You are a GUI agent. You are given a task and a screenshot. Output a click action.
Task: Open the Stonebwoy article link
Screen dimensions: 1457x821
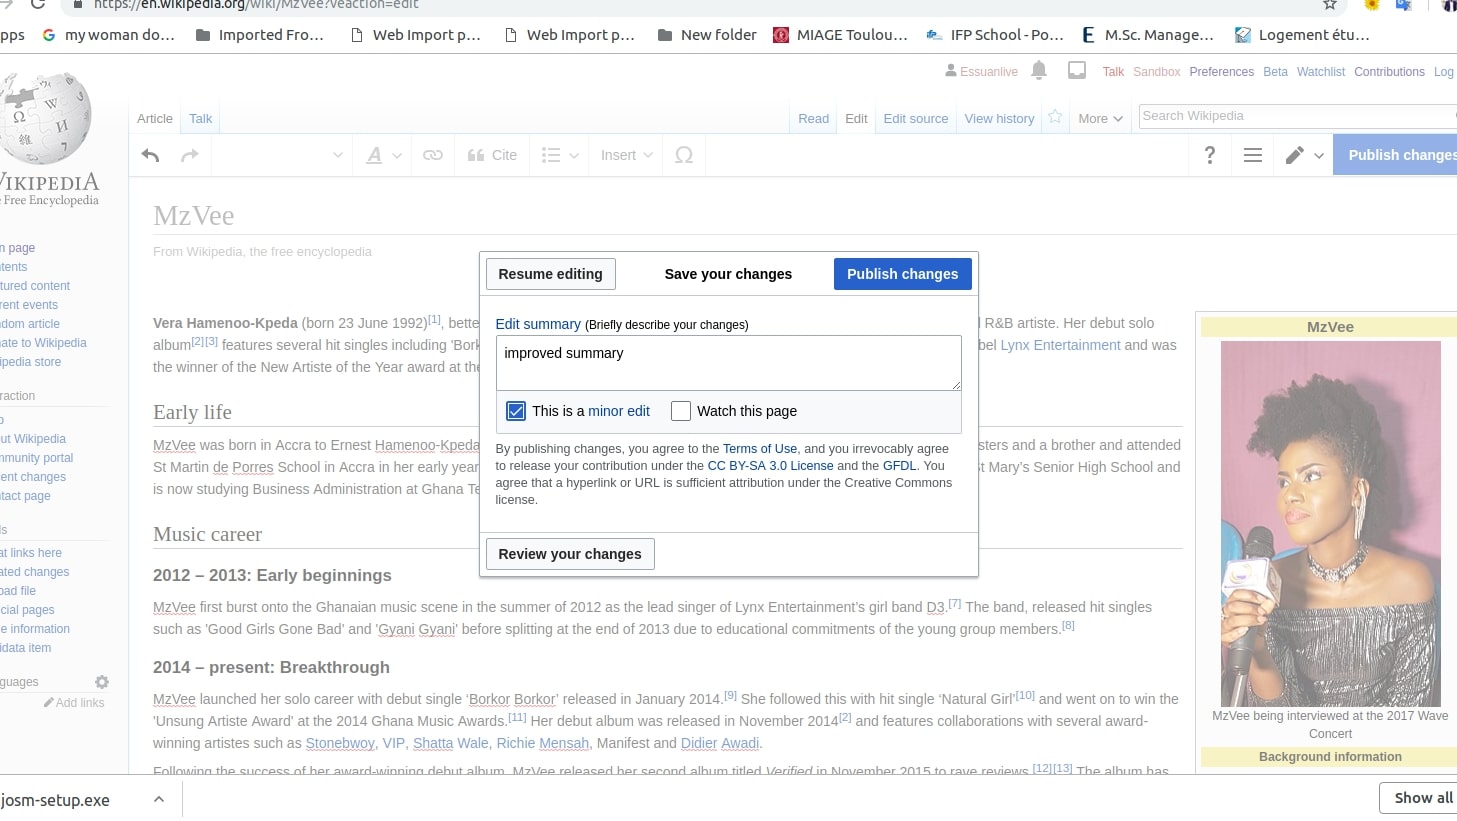coord(340,743)
